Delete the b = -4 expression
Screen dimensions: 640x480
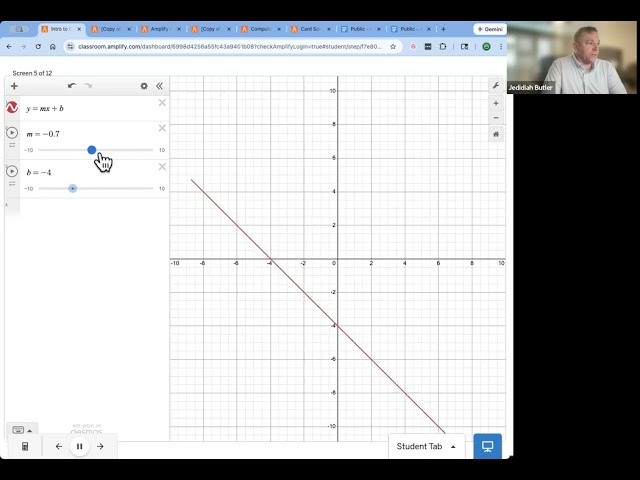tap(162, 167)
